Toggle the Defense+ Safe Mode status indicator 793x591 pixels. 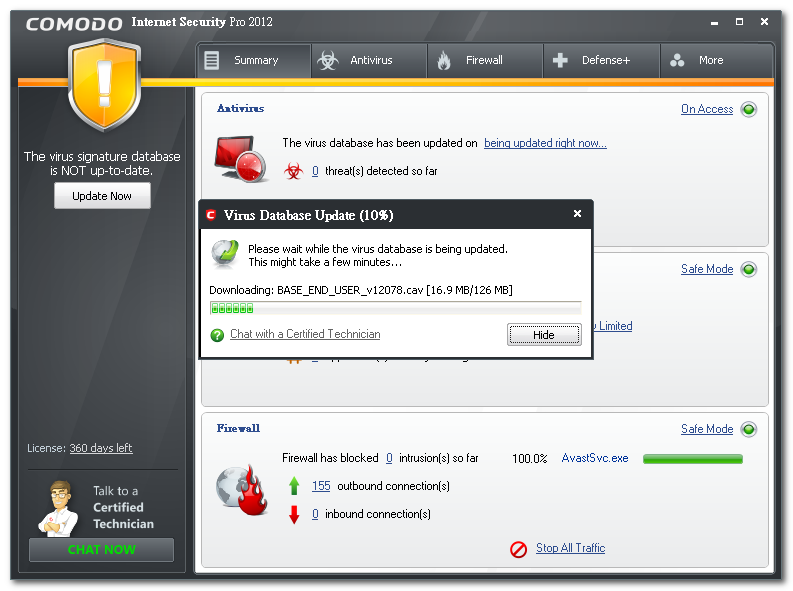[x=749, y=270]
